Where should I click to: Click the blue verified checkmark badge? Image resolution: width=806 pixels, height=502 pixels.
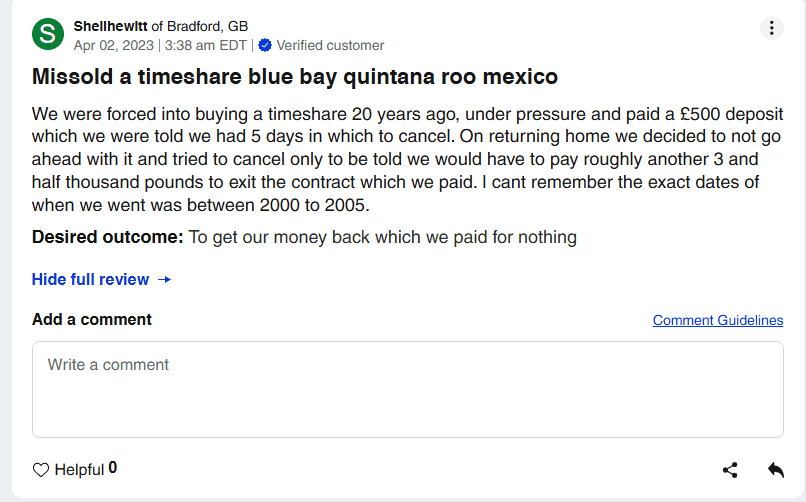tap(265, 45)
